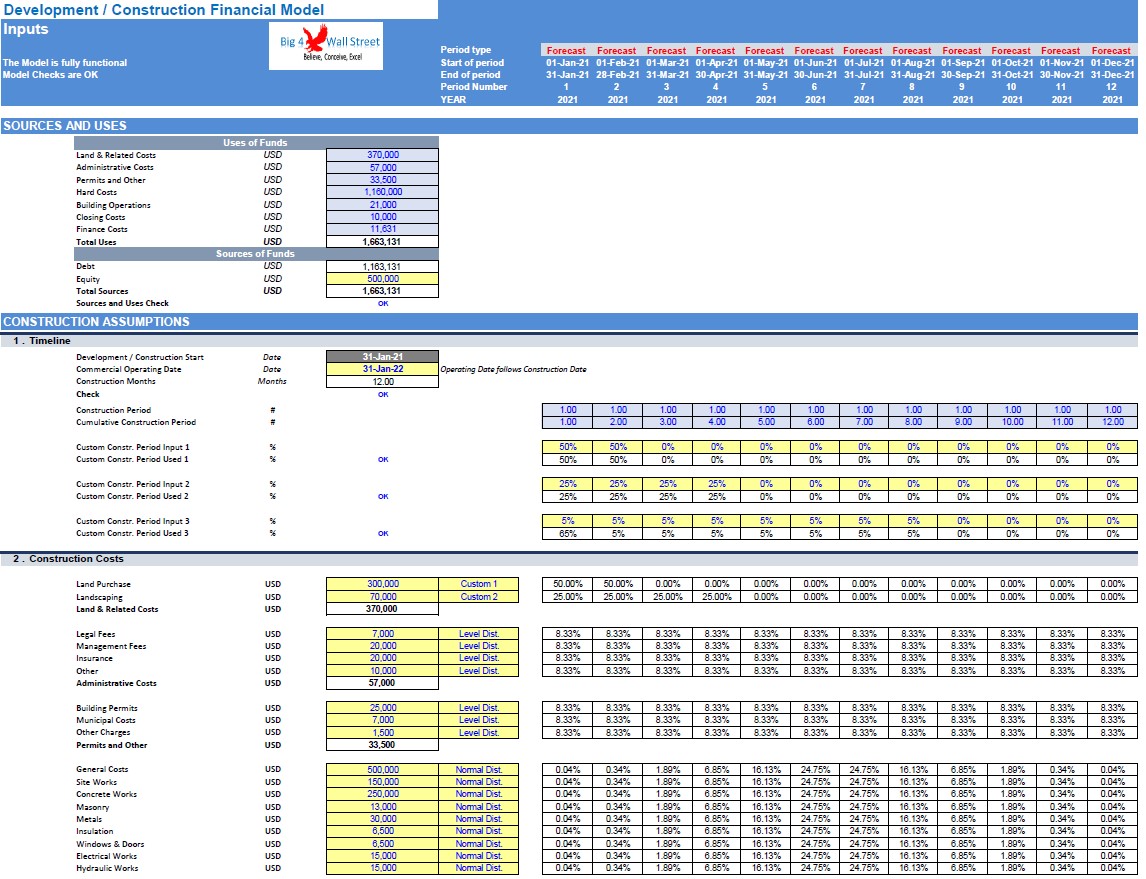Open Building Permits Level Dist. selector
This screenshot has height=879, width=1146.
tap(479, 707)
